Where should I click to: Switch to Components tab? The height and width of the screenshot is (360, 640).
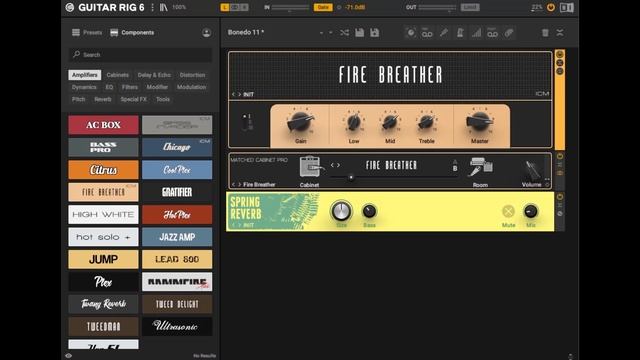132,33
